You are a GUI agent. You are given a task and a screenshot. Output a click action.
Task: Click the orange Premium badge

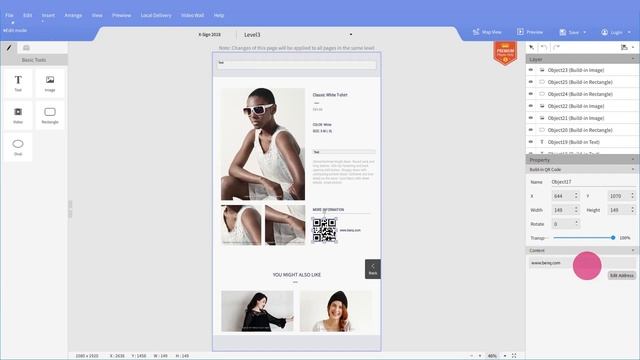(505, 53)
